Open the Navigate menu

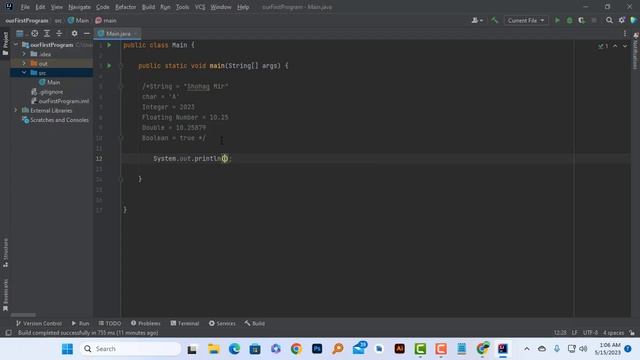click(79, 7)
